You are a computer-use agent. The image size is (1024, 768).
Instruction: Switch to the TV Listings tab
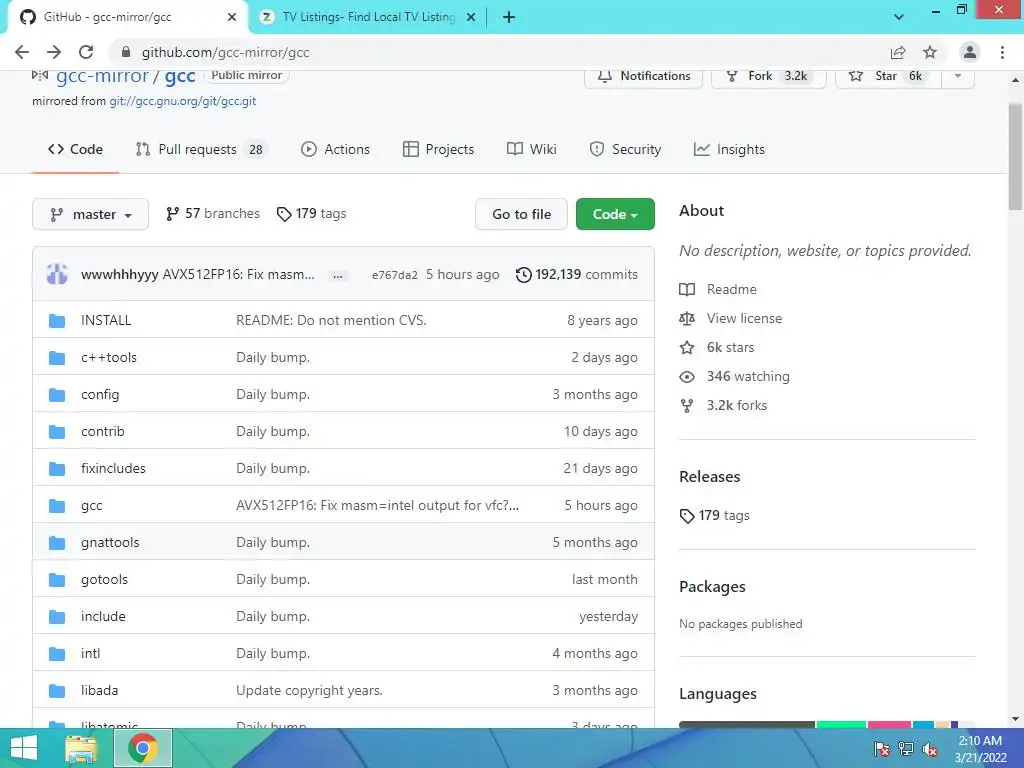(x=368, y=17)
